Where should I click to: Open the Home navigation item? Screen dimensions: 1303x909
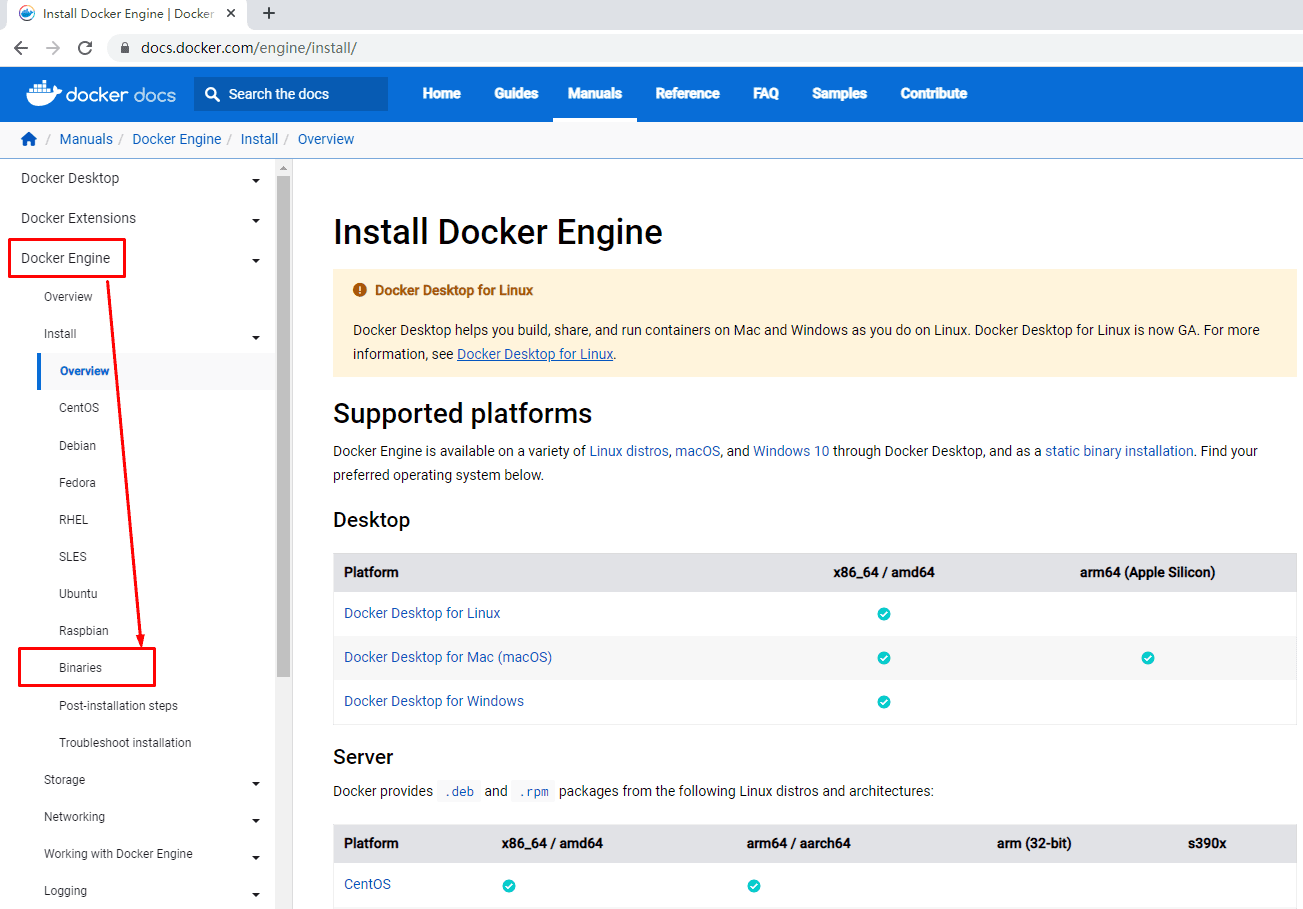(x=441, y=93)
